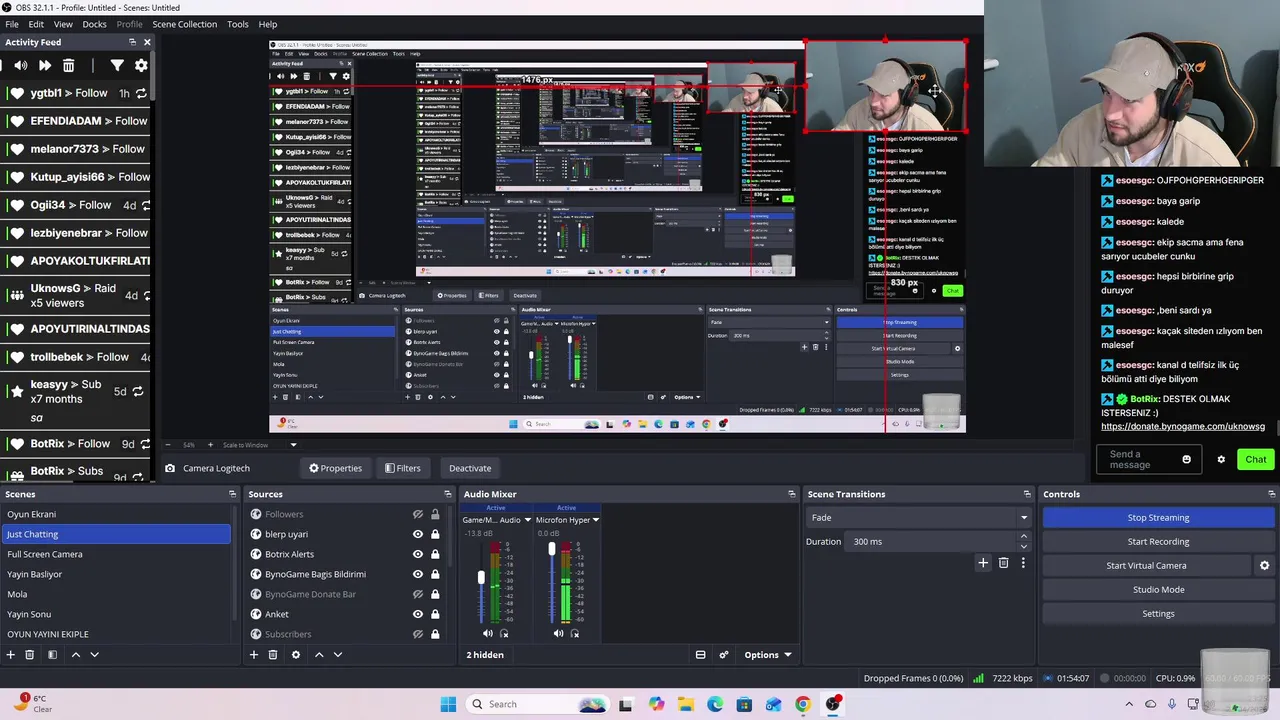This screenshot has height=720, width=1280.
Task: Open the transition three-dot menu
Action: 1023,563
